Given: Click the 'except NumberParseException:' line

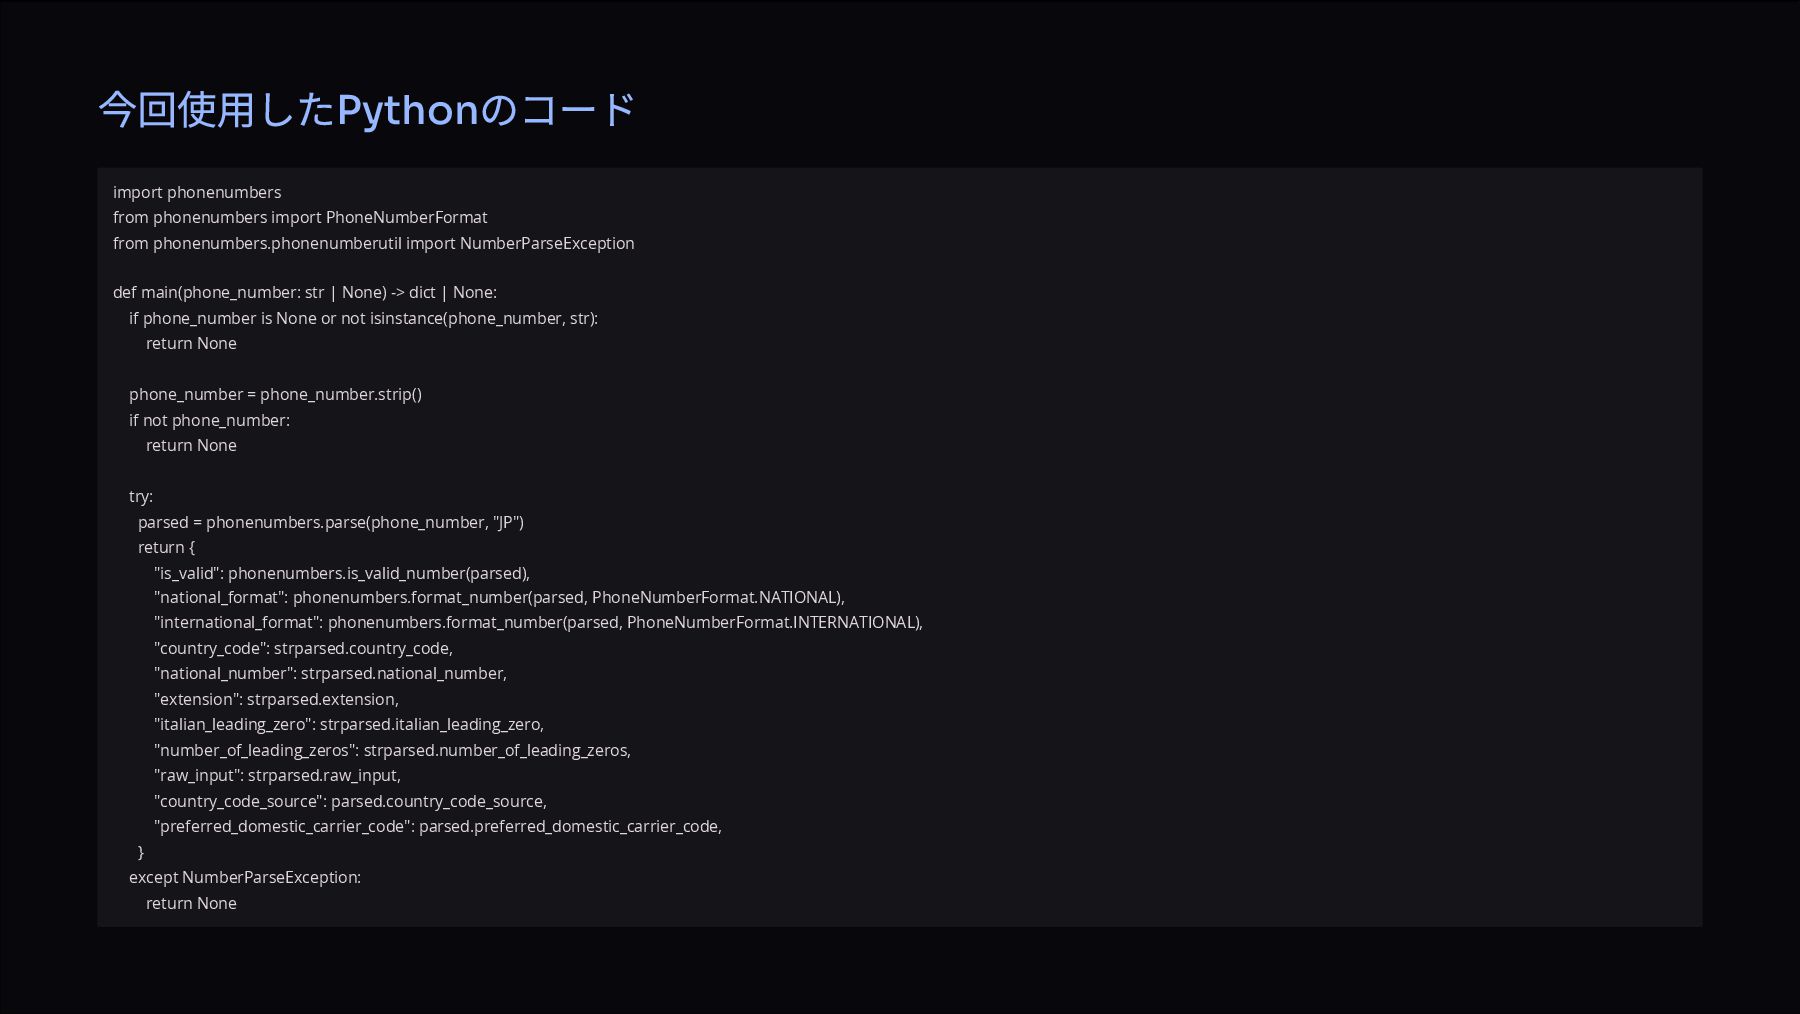Looking at the screenshot, I should [x=245, y=877].
